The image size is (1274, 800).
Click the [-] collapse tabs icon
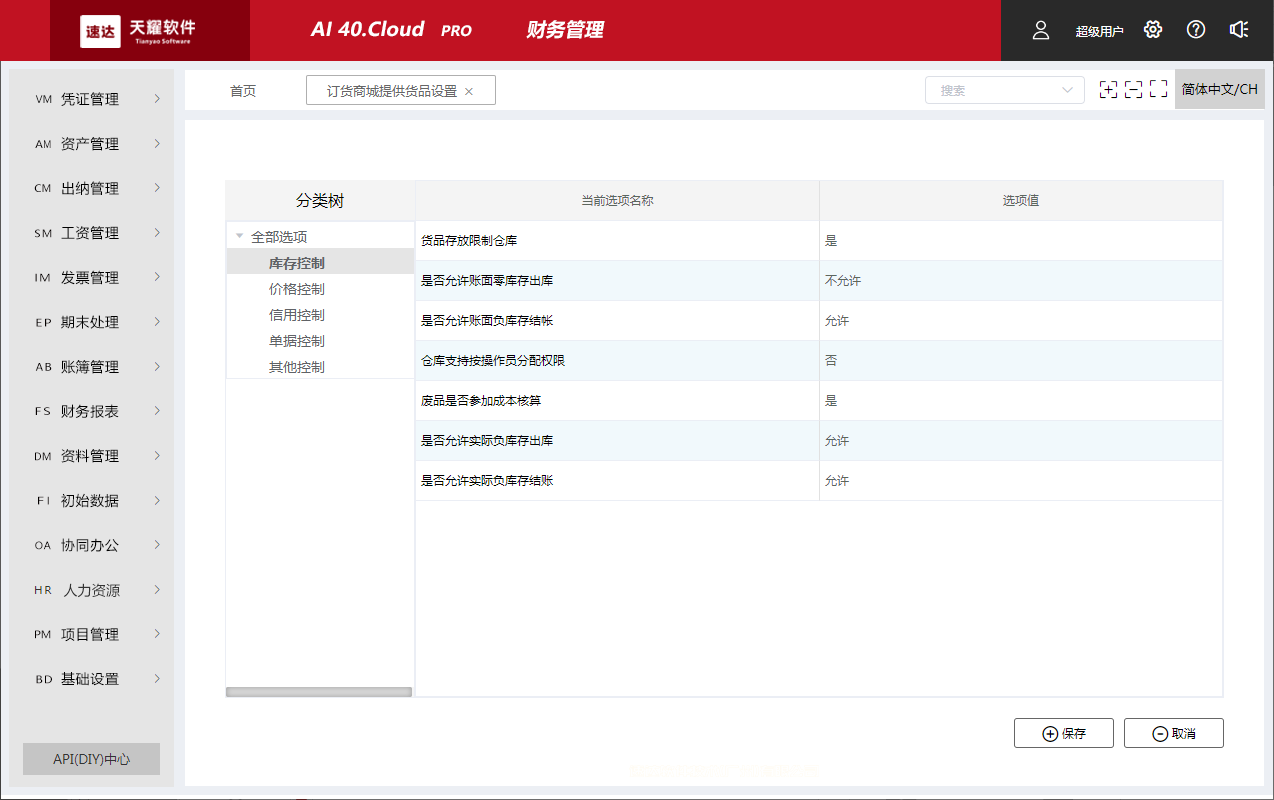(x=1133, y=89)
